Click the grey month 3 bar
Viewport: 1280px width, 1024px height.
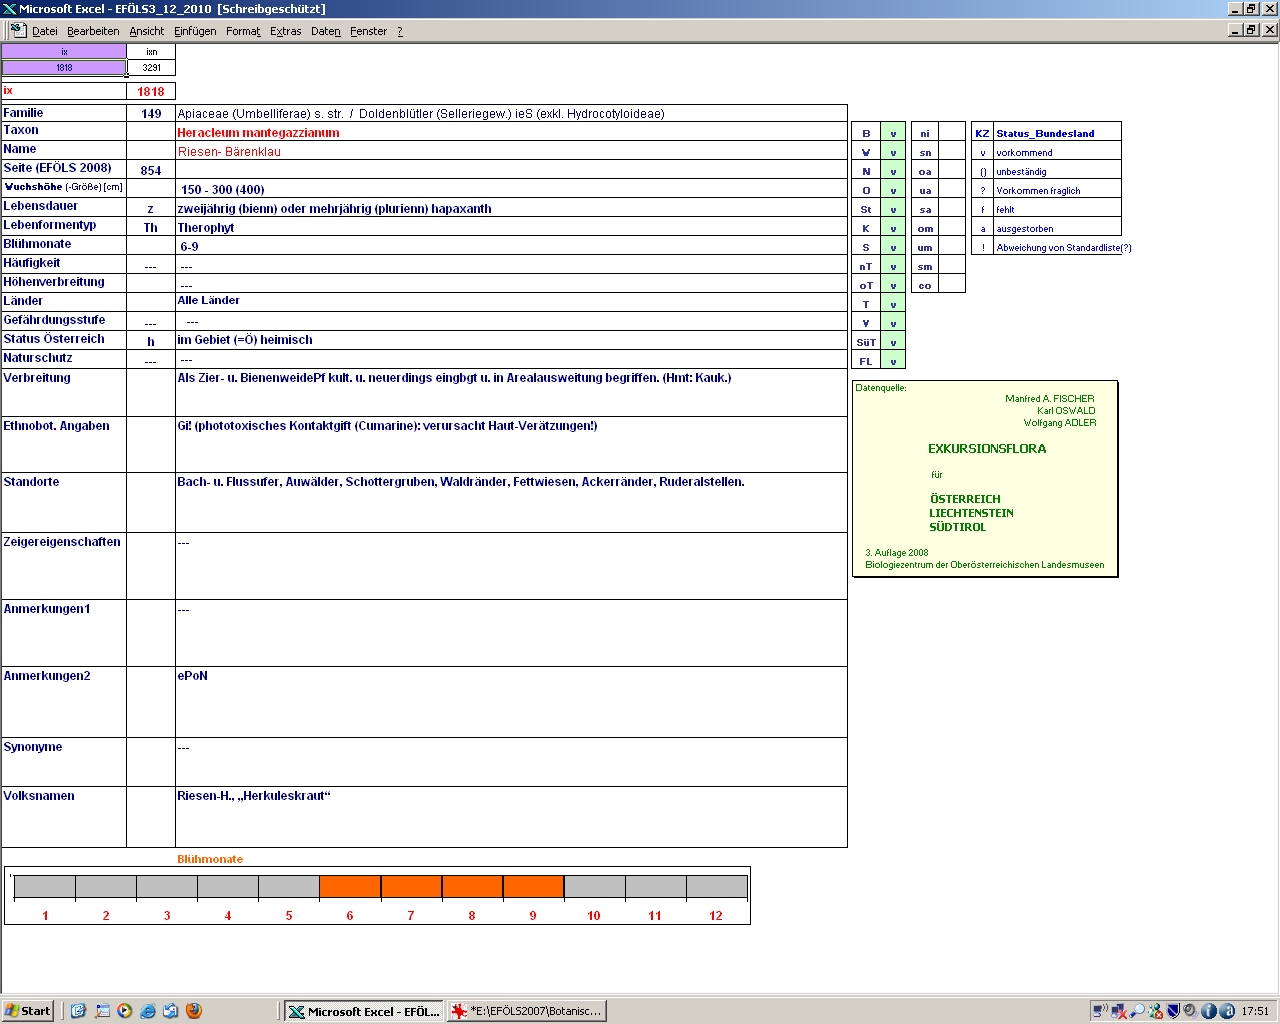point(167,887)
